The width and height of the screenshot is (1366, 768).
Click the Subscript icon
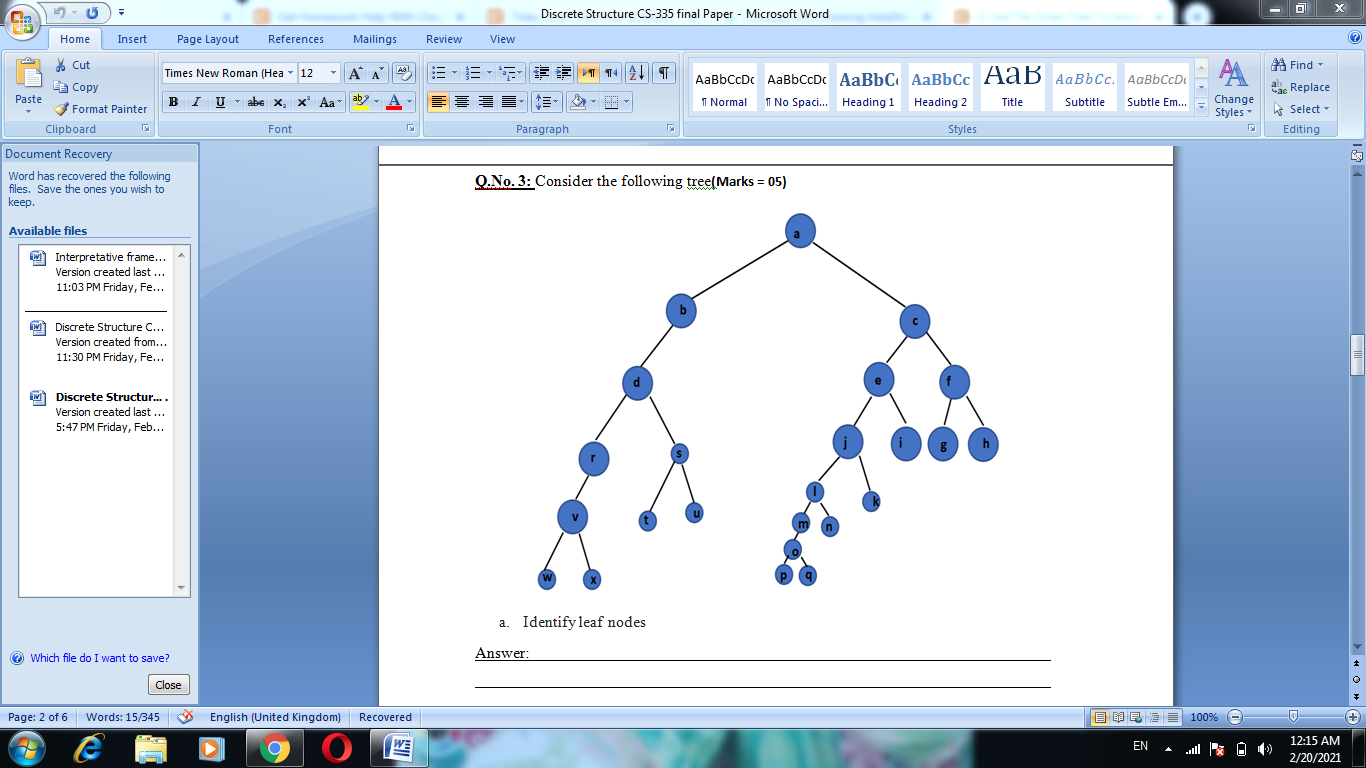278,102
